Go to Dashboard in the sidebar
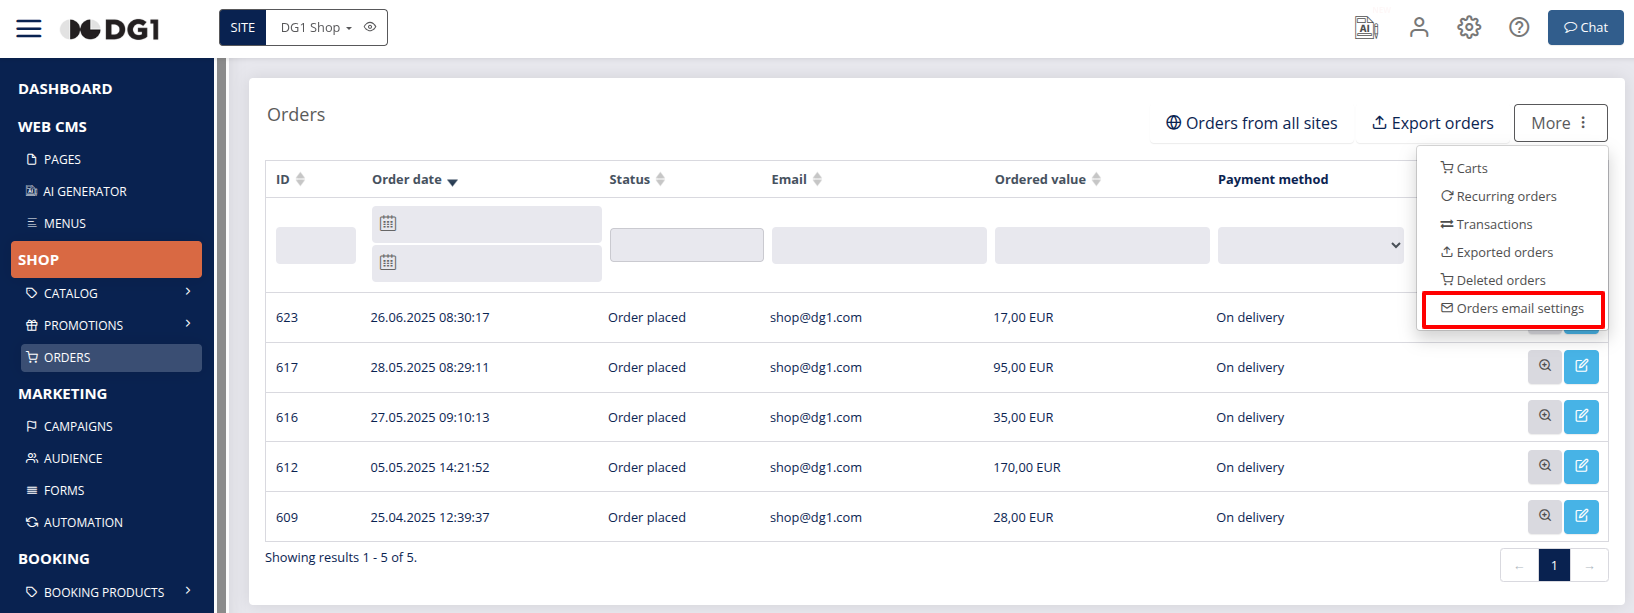The width and height of the screenshot is (1634, 613). click(65, 89)
